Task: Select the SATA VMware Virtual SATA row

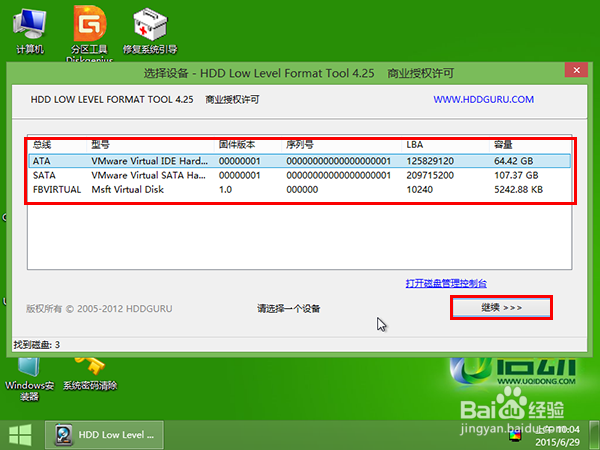Action: pos(300,175)
